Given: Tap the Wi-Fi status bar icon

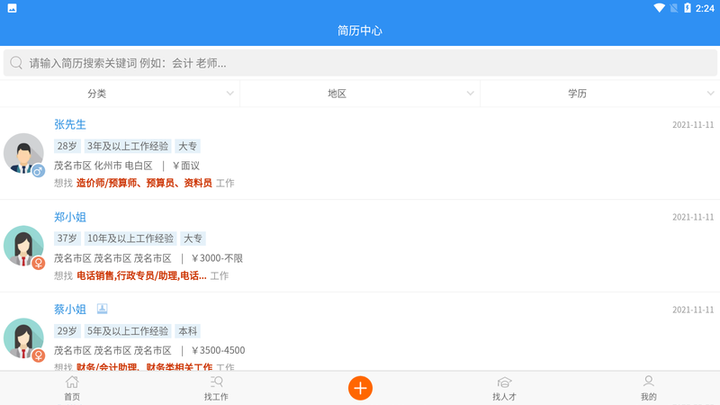Looking at the screenshot, I should tap(659, 8).
